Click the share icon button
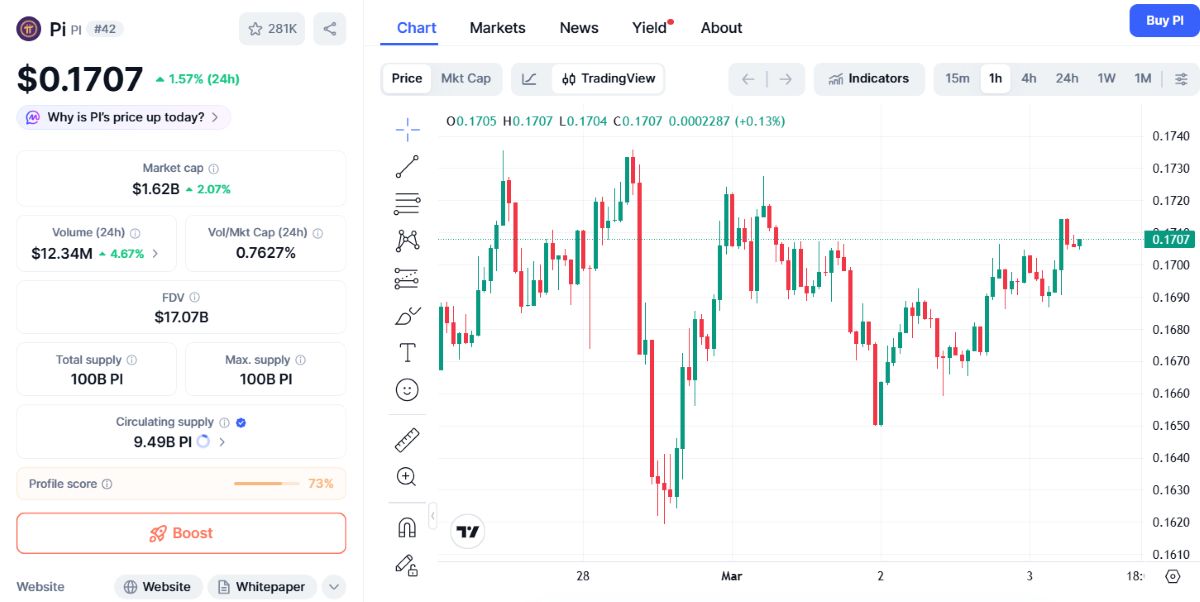1200x602 pixels. 330,29
